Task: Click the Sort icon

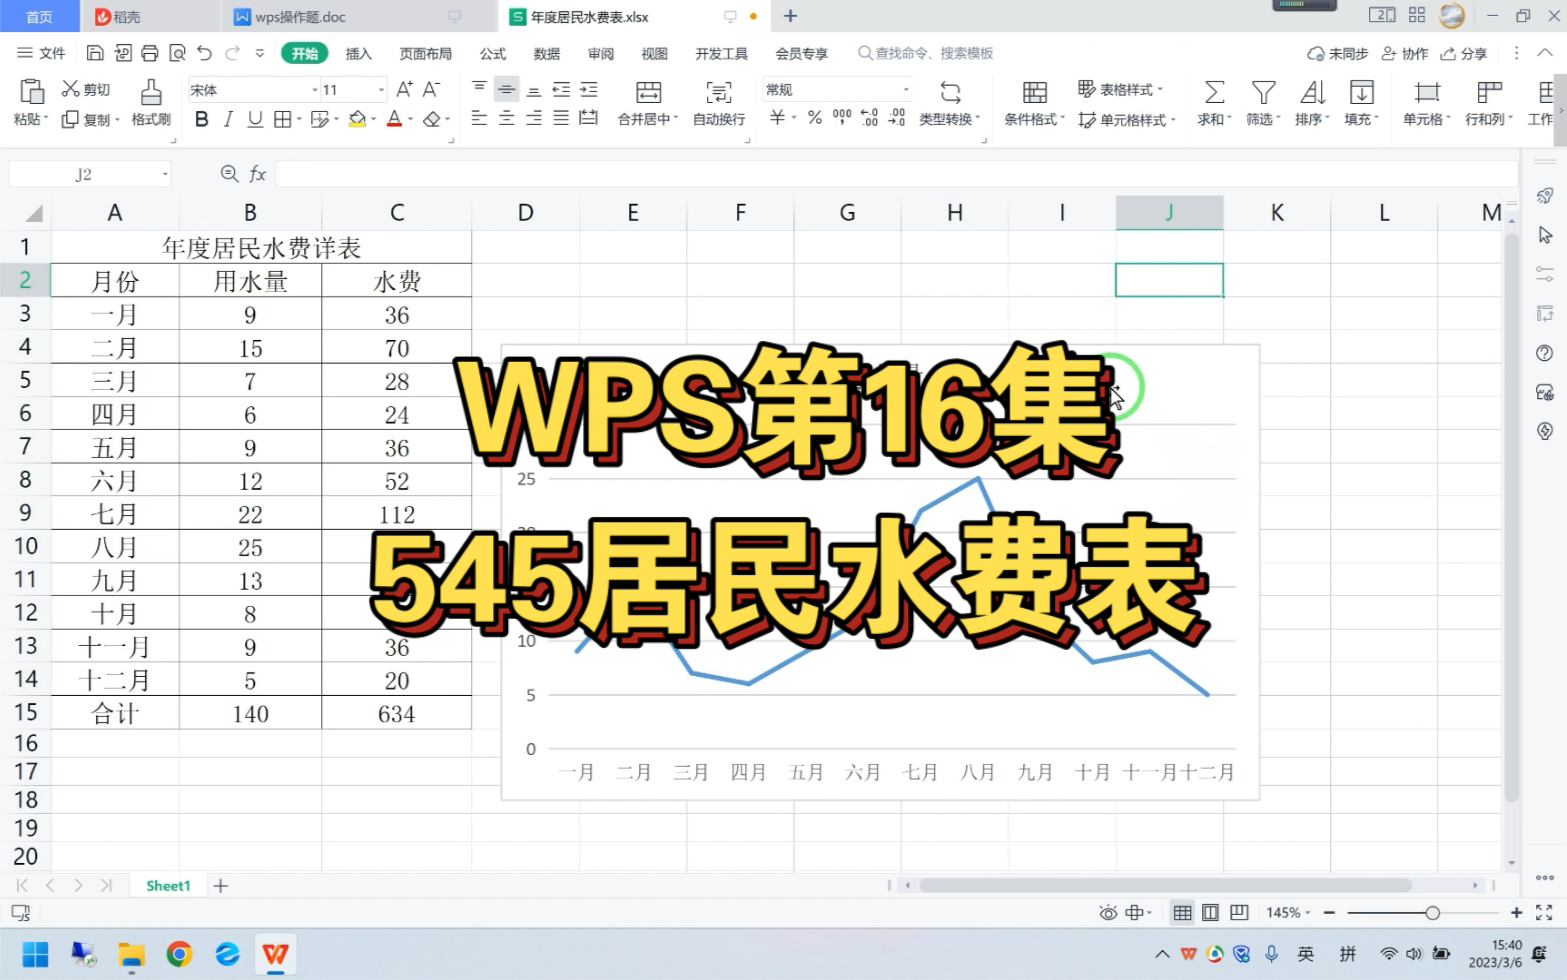Action: click(x=1312, y=92)
